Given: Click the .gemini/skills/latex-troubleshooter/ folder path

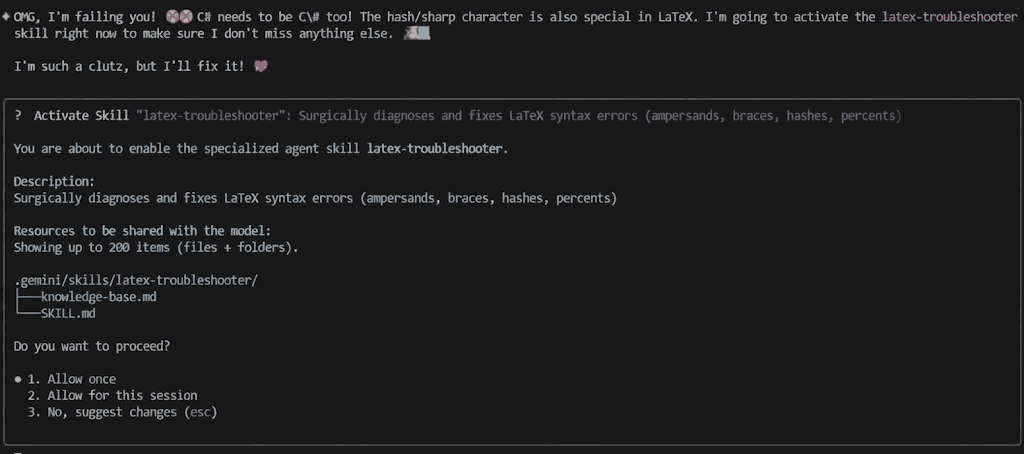Looking at the screenshot, I should pos(136,281).
